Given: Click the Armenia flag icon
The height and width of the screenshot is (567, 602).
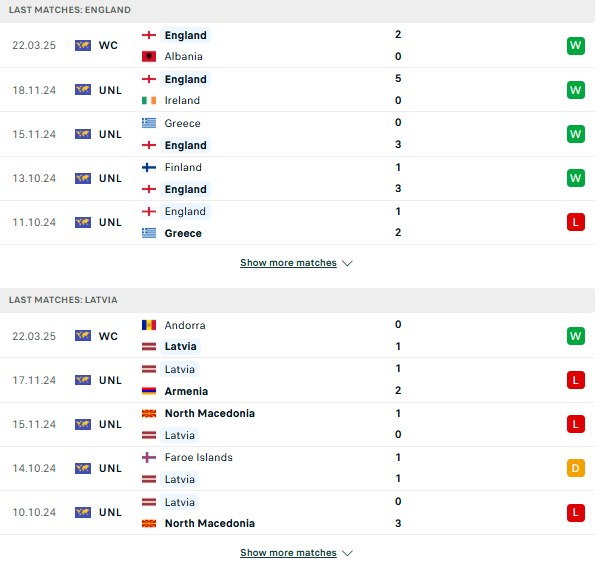Looking at the screenshot, I should pyautogui.click(x=149, y=391).
